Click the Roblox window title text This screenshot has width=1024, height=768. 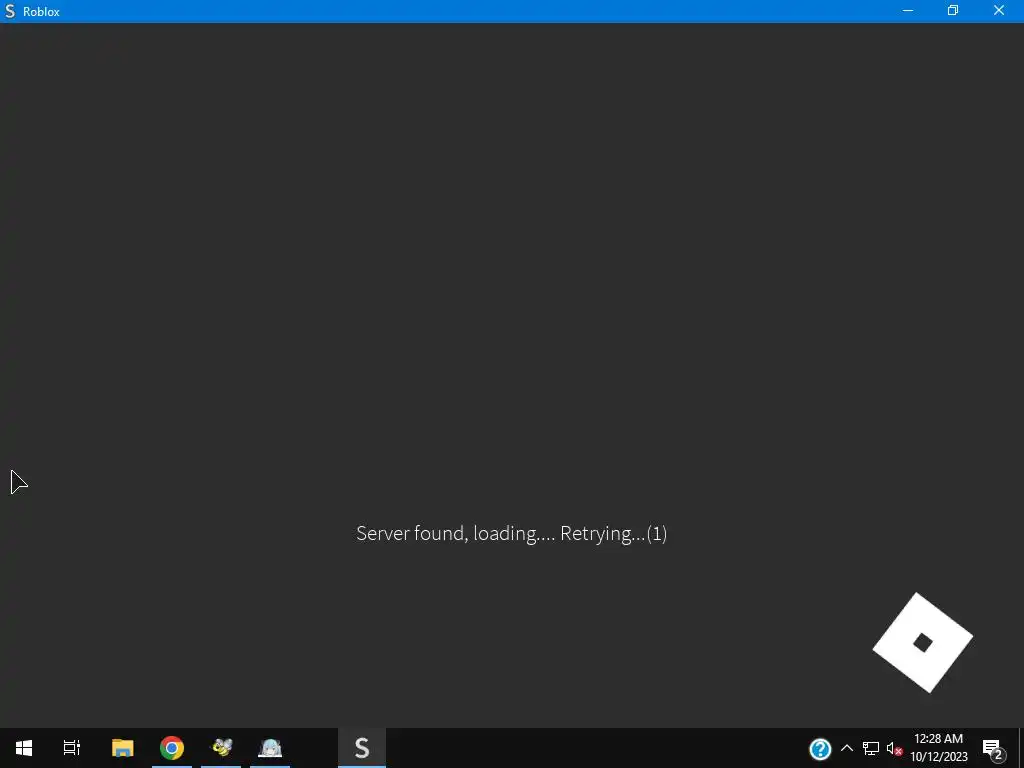pos(41,12)
